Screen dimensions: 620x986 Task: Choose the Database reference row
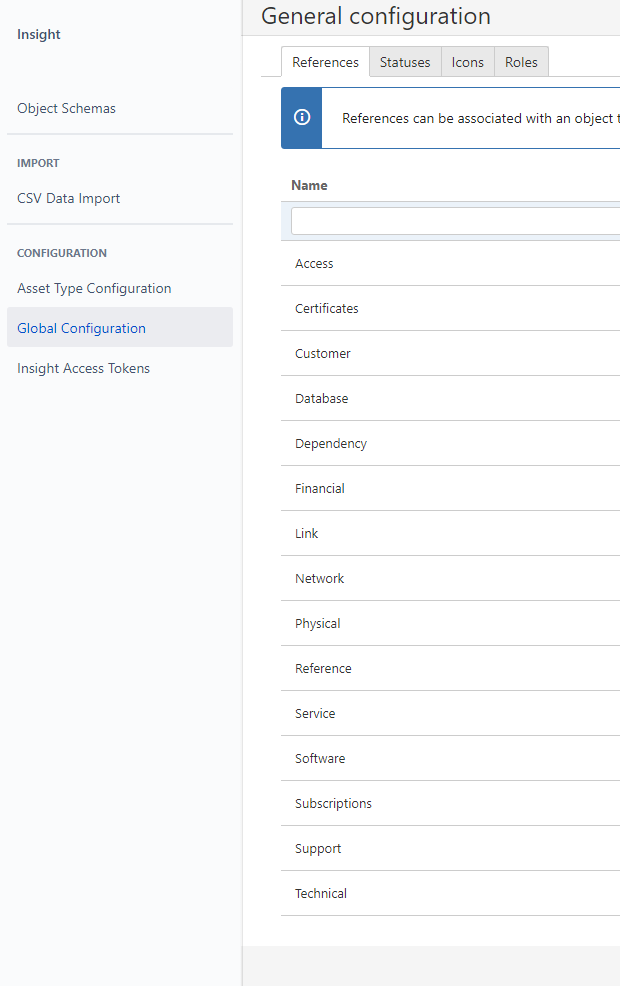(x=321, y=399)
